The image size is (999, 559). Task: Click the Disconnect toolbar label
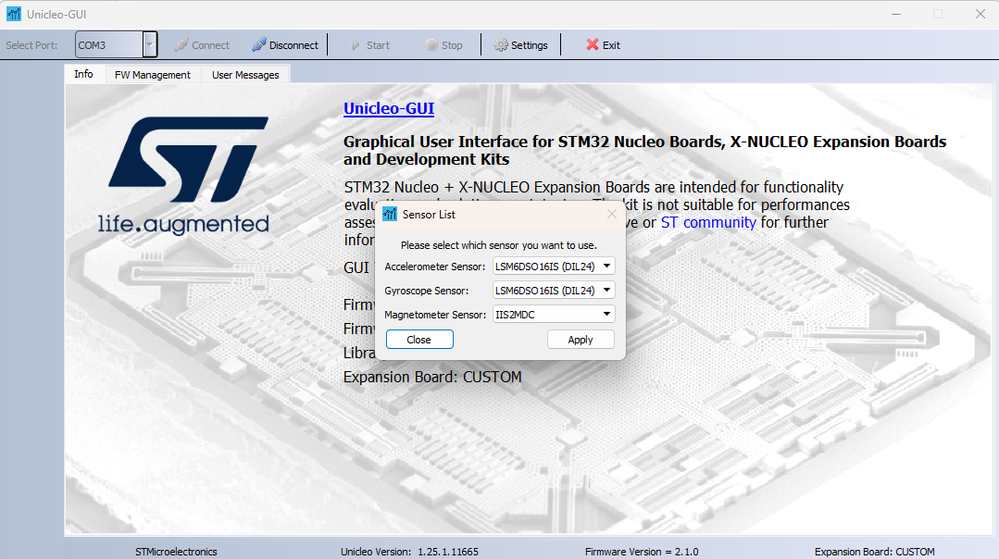[294, 45]
